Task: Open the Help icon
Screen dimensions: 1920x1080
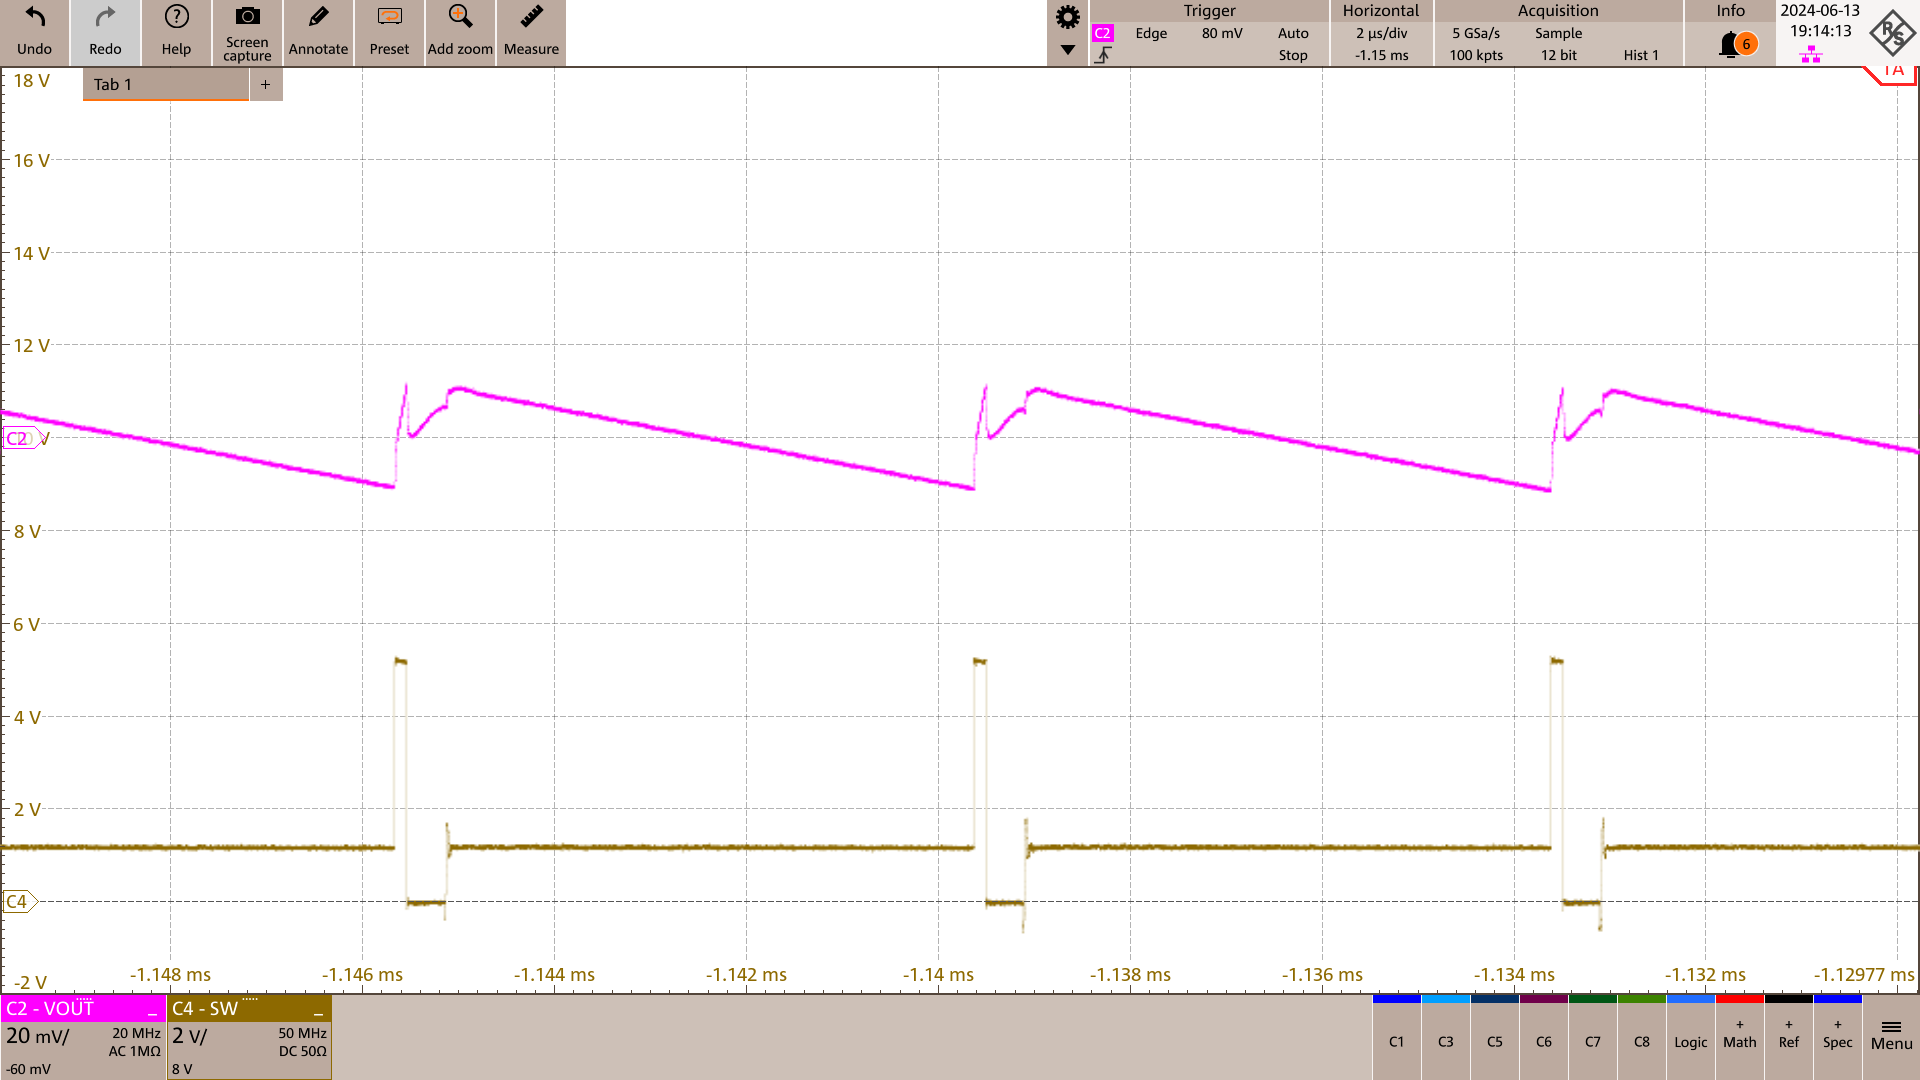Action: pos(176,33)
